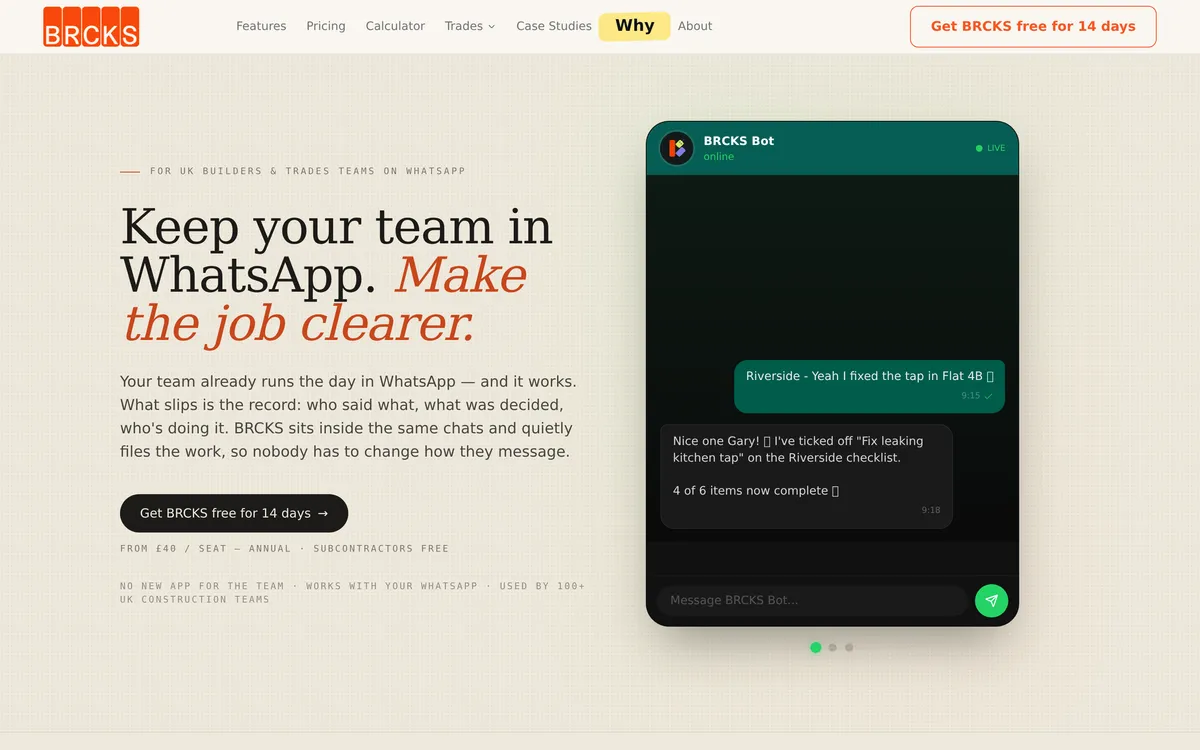Image resolution: width=1200 pixels, height=750 pixels.
Task: Visit the About page link
Action: click(x=695, y=26)
